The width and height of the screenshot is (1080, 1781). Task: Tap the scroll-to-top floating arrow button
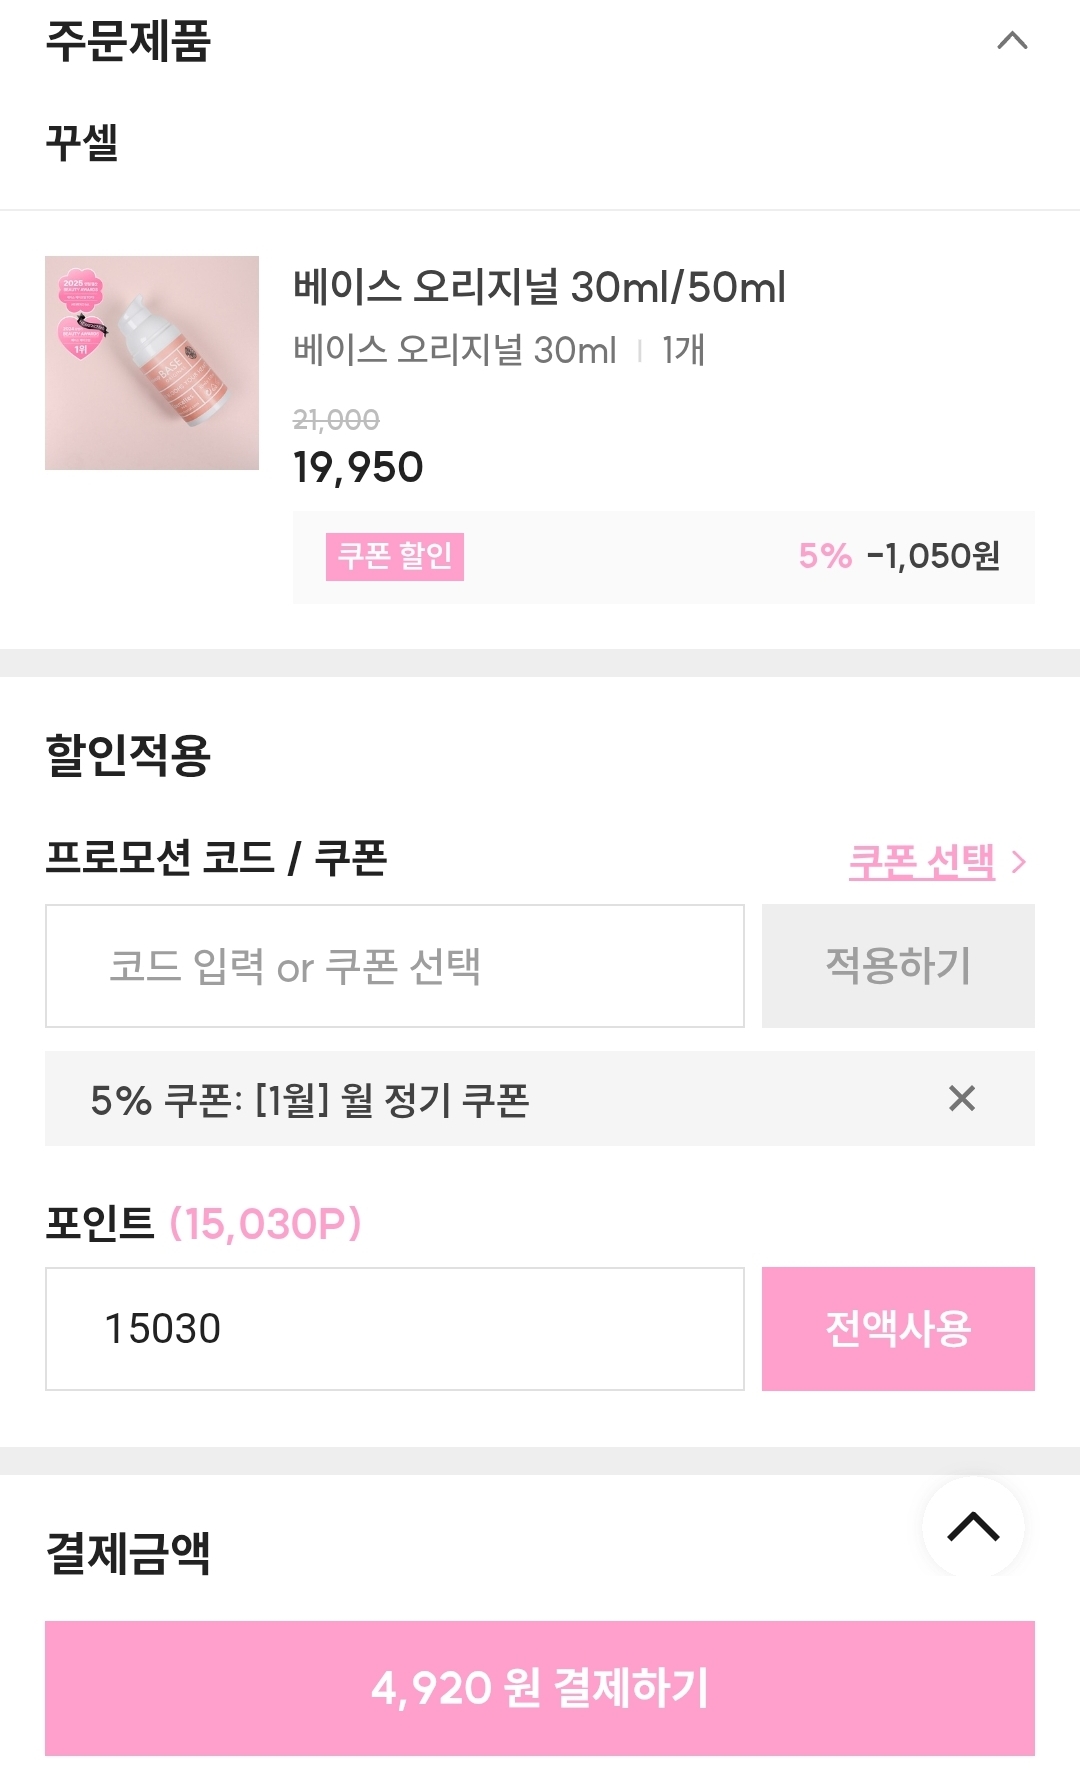pyautogui.click(x=973, y=1527)
